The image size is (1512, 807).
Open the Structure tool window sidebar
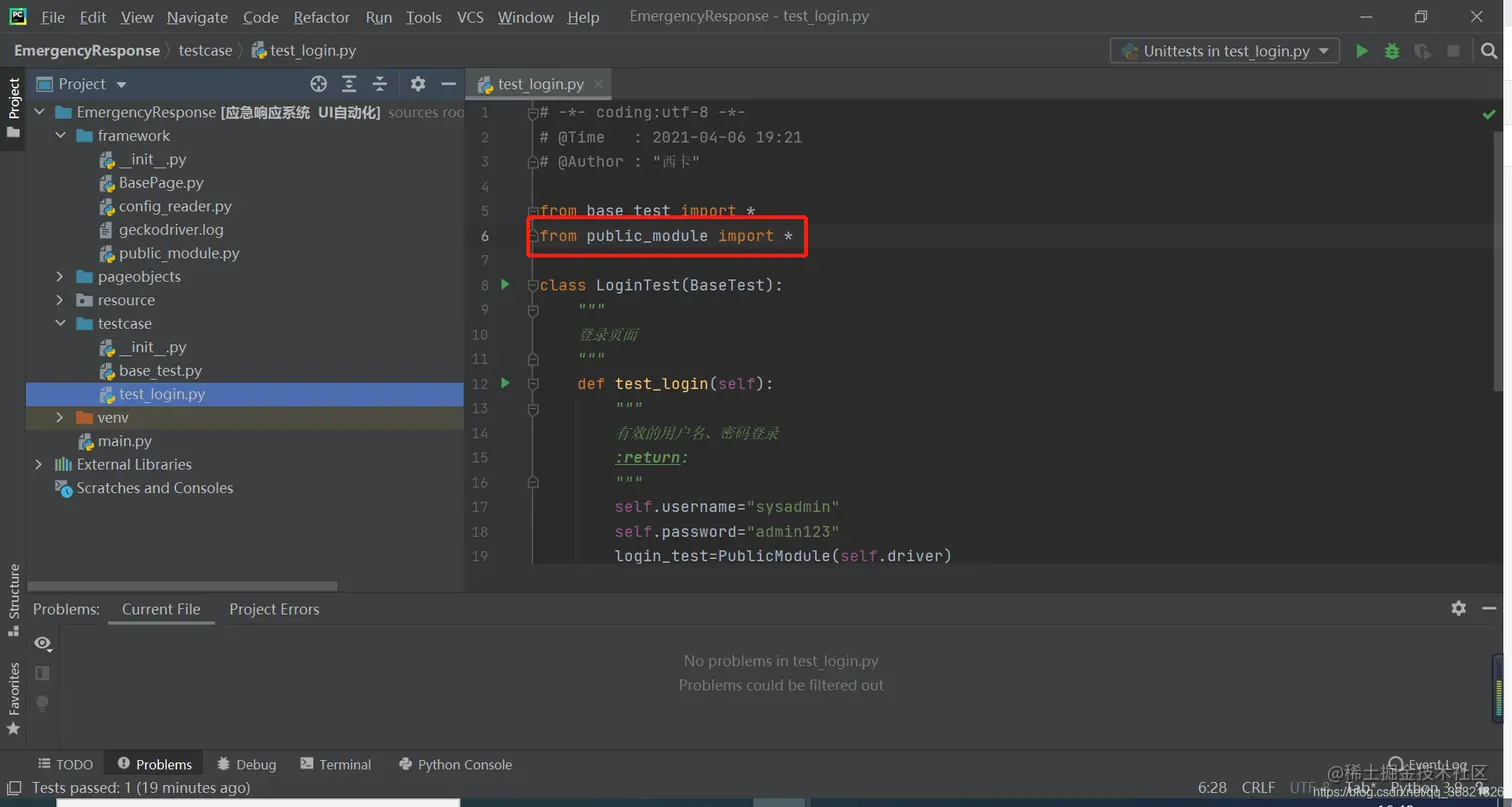tap(14, 600)
